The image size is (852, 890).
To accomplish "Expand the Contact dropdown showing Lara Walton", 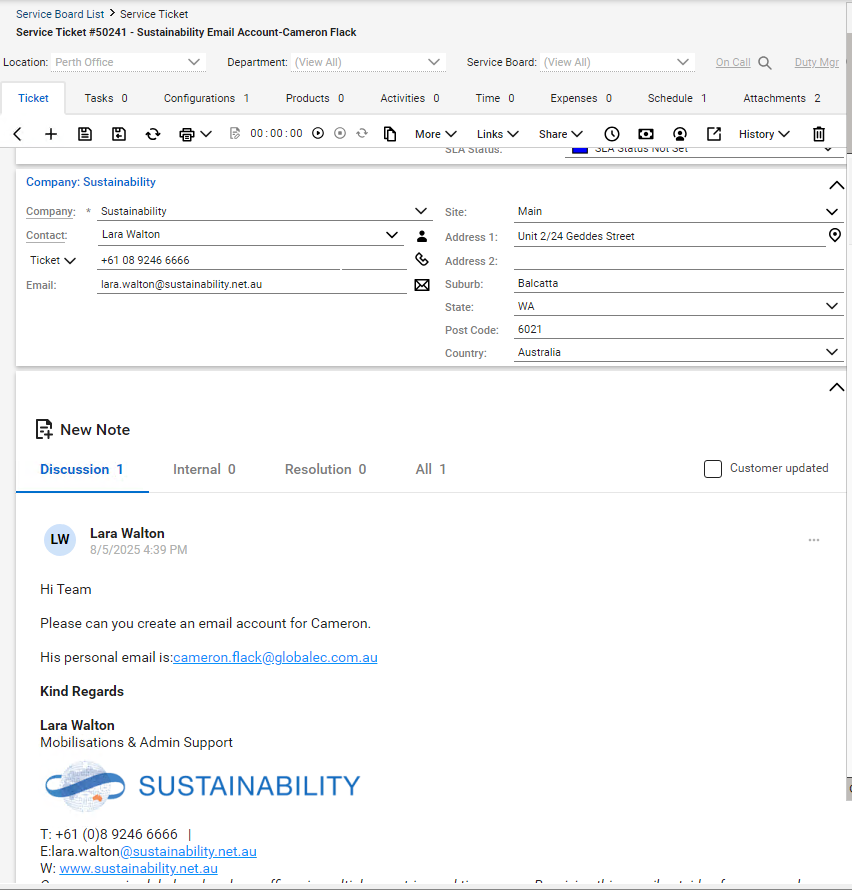I will (392, 235).
